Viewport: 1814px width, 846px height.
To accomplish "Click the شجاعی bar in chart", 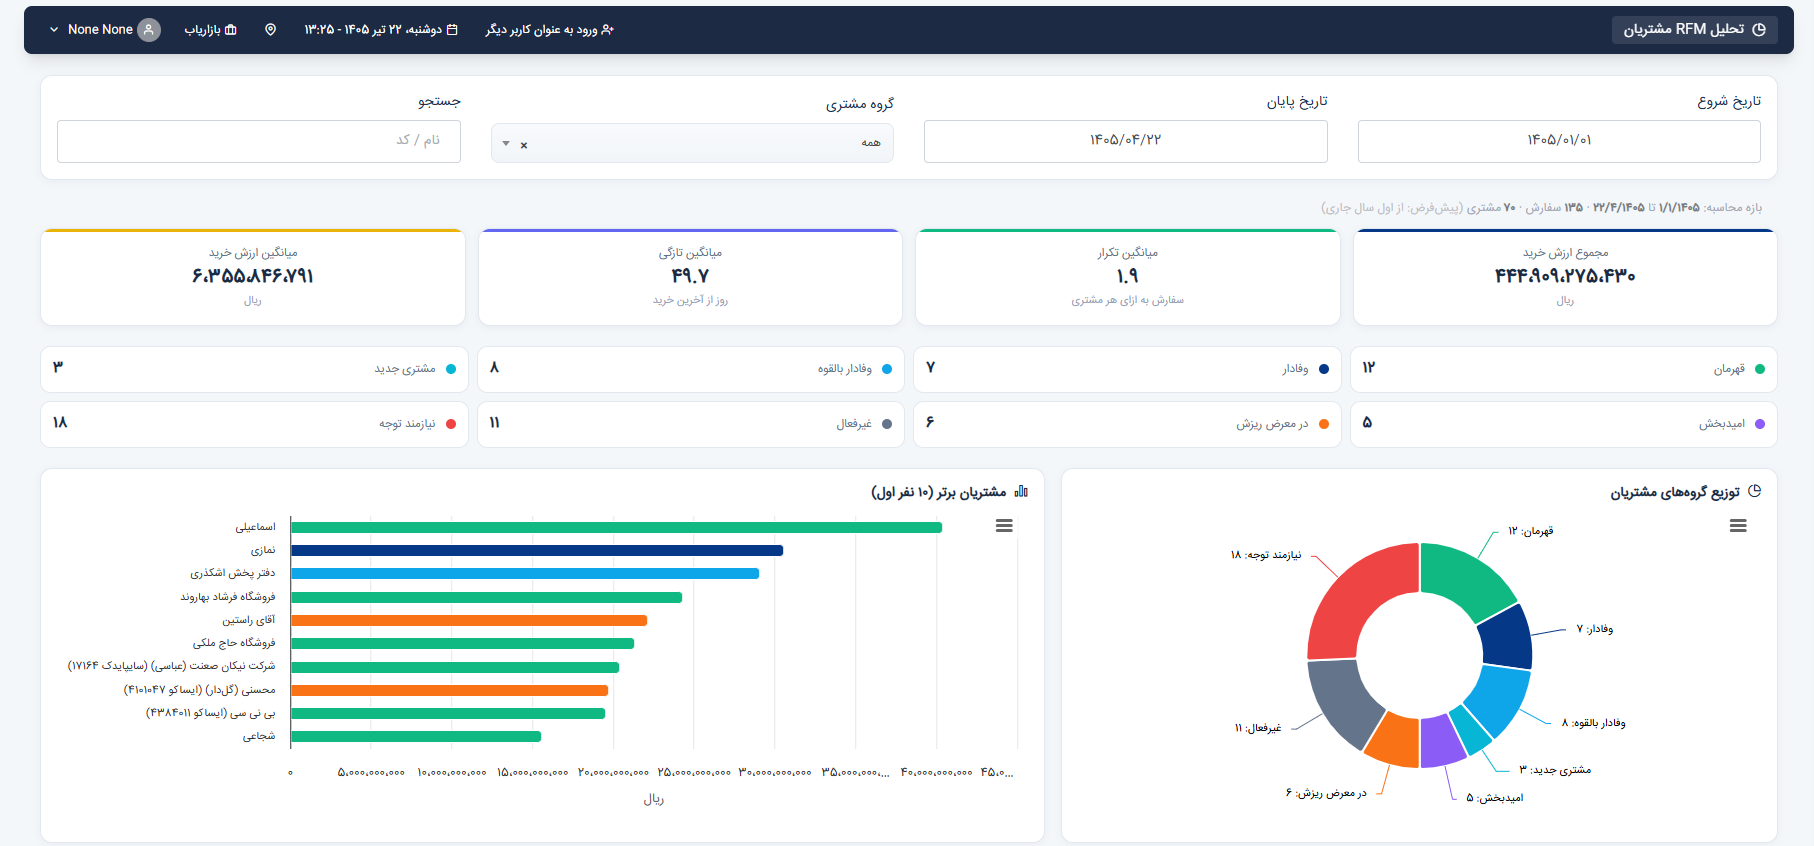I will (416, 736).
